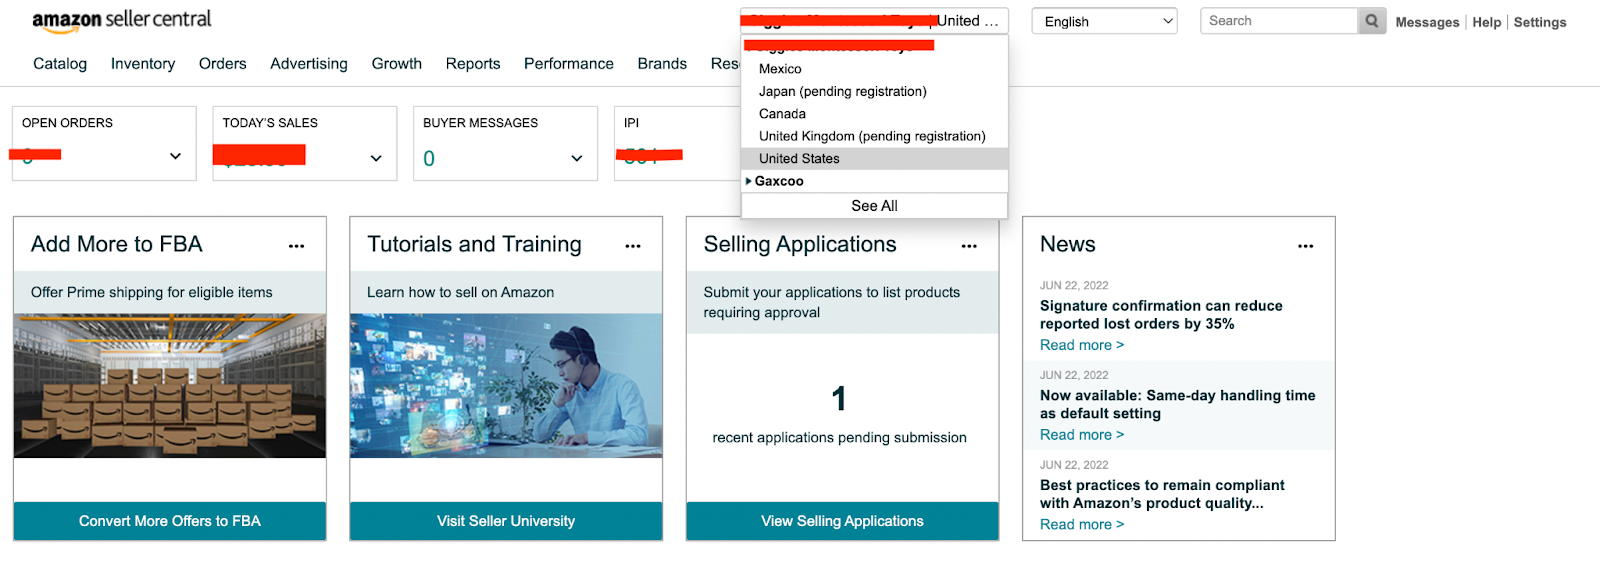Select Japan (pending registration) marketplace

tap(843, 91)
